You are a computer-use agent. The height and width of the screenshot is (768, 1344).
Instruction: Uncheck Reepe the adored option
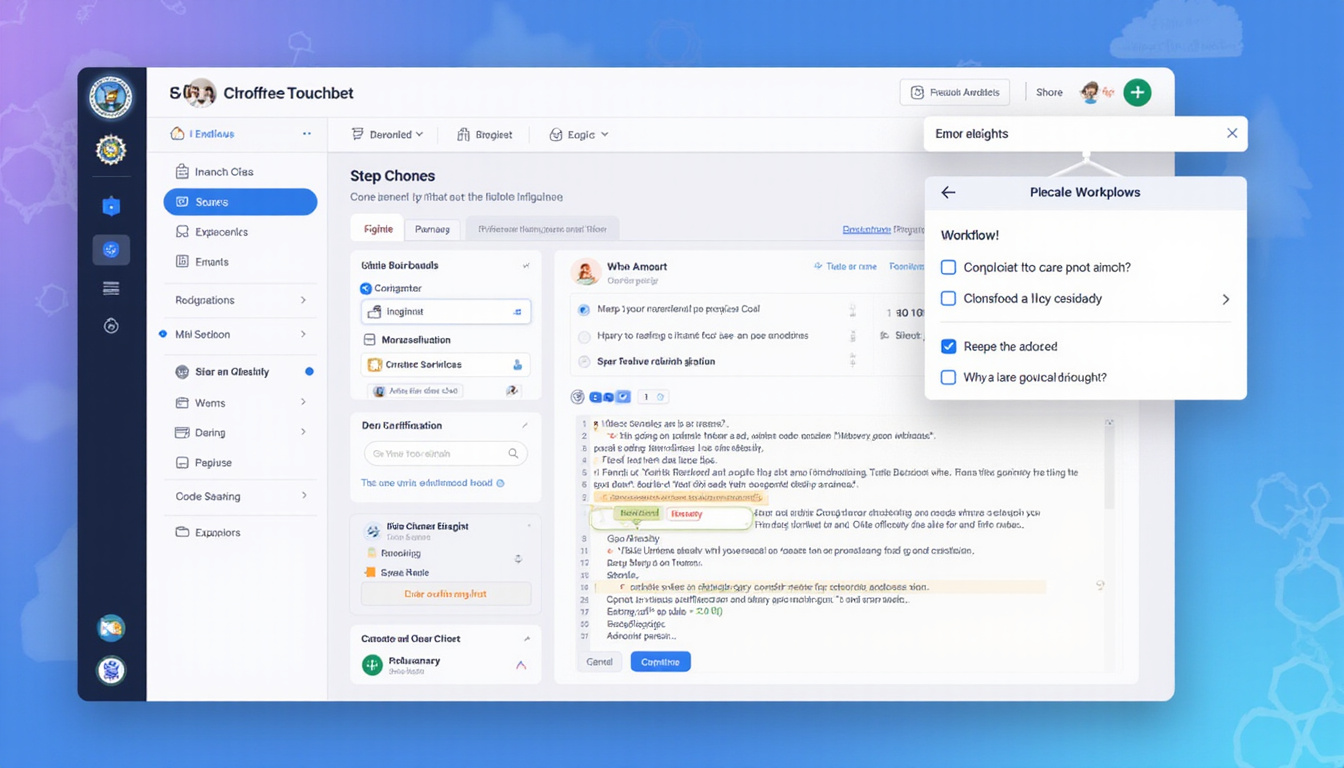coord(948,346)
